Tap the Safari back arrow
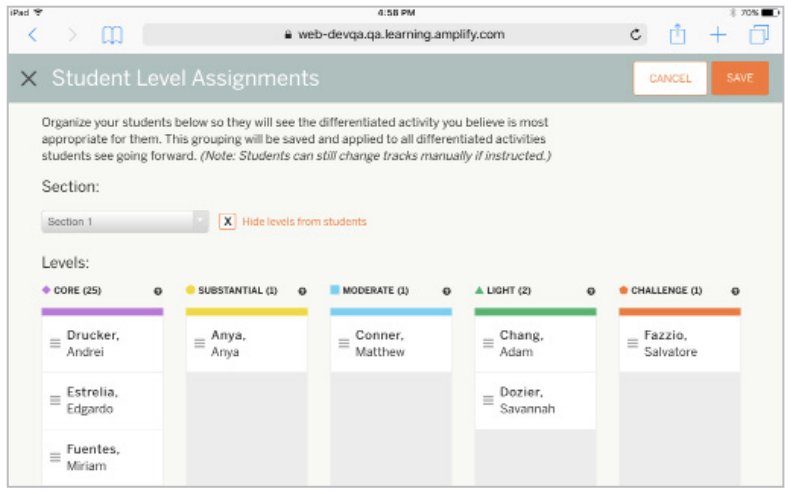The image size is (792, 494). [33, 35]
